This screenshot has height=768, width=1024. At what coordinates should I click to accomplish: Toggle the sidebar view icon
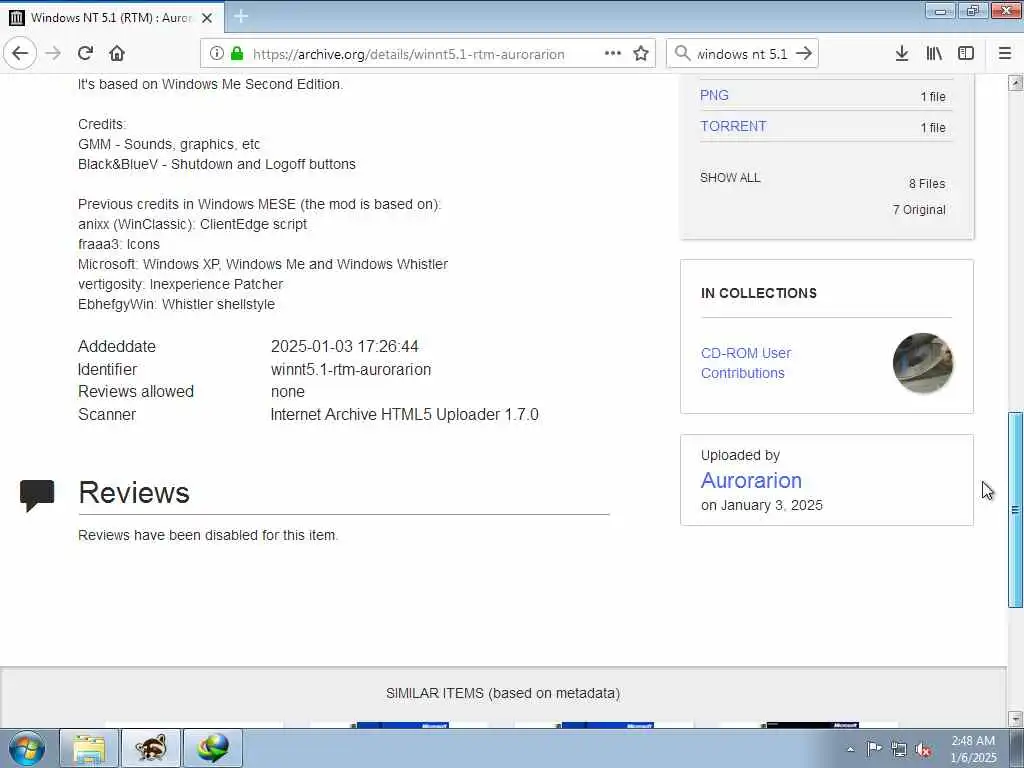pos(966,54)
